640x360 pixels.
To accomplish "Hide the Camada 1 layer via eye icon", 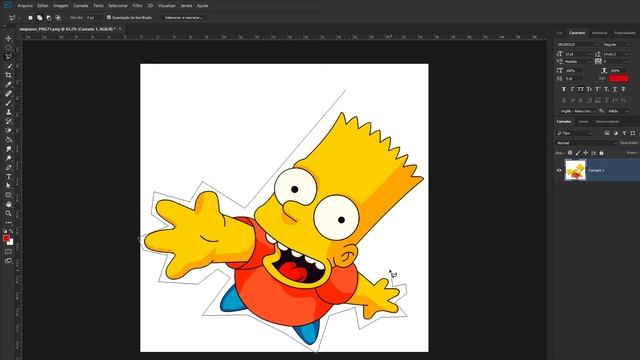I will (x=559, y=170).
